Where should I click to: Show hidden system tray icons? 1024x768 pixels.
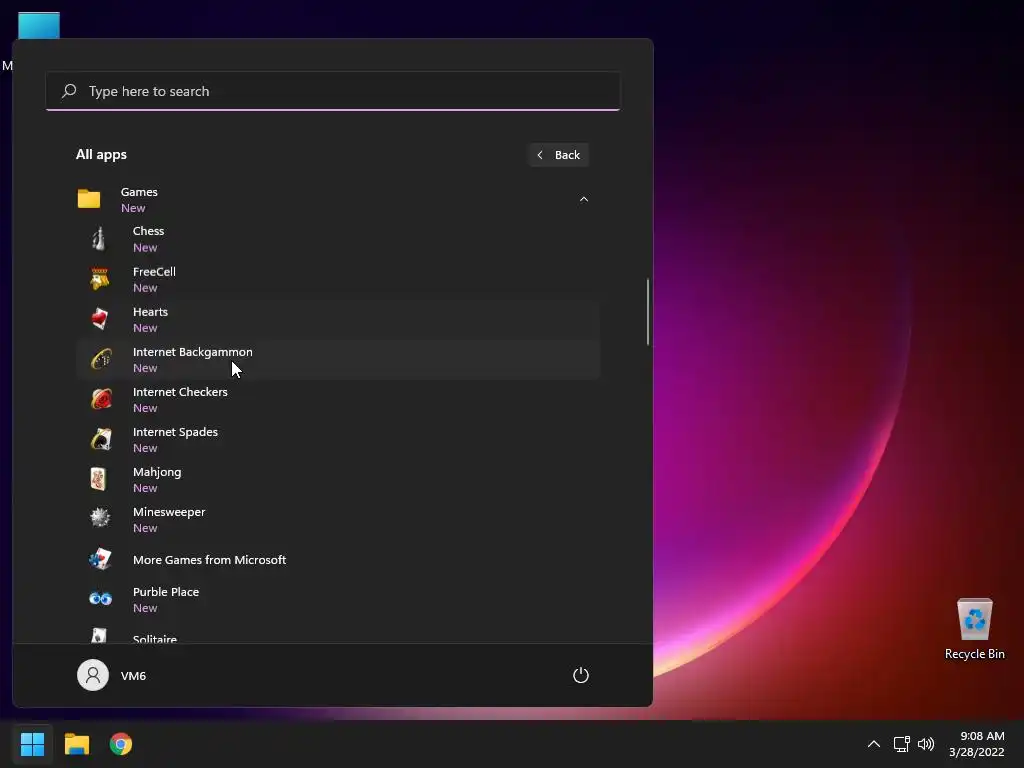pyautogui.click(x=873, y=744)
